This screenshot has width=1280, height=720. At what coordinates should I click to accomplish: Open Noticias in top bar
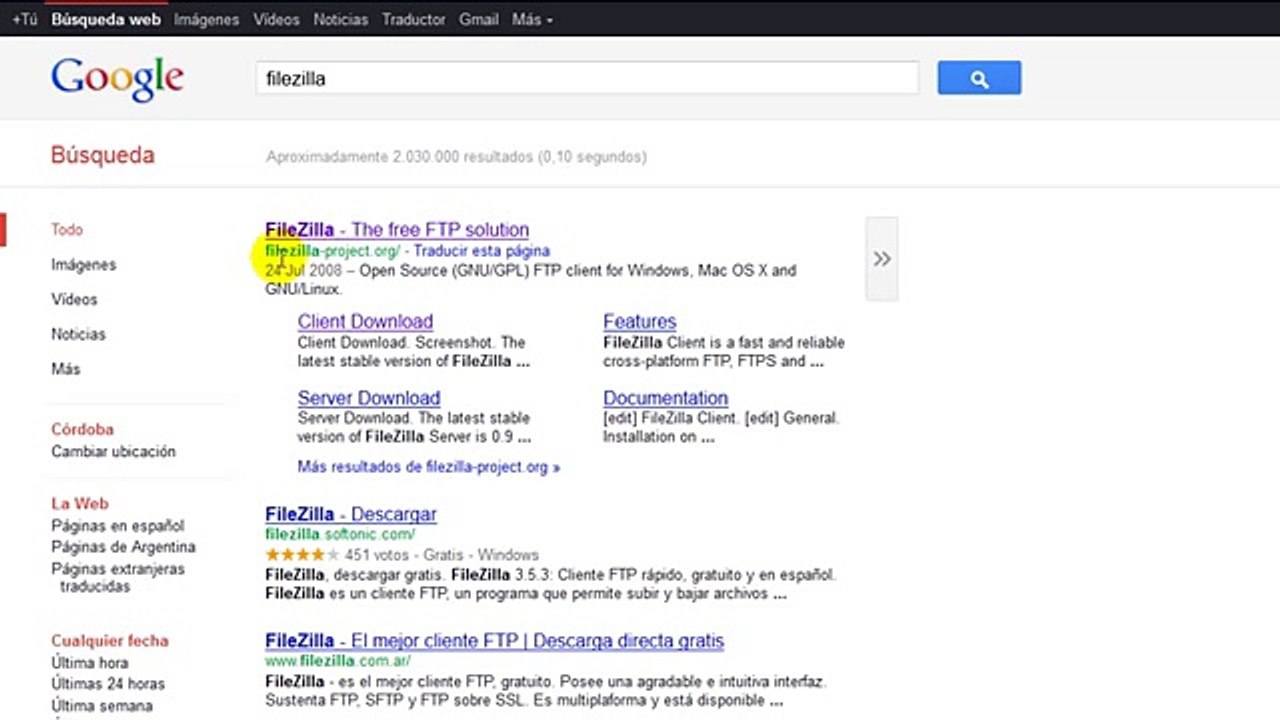[341, 19]
